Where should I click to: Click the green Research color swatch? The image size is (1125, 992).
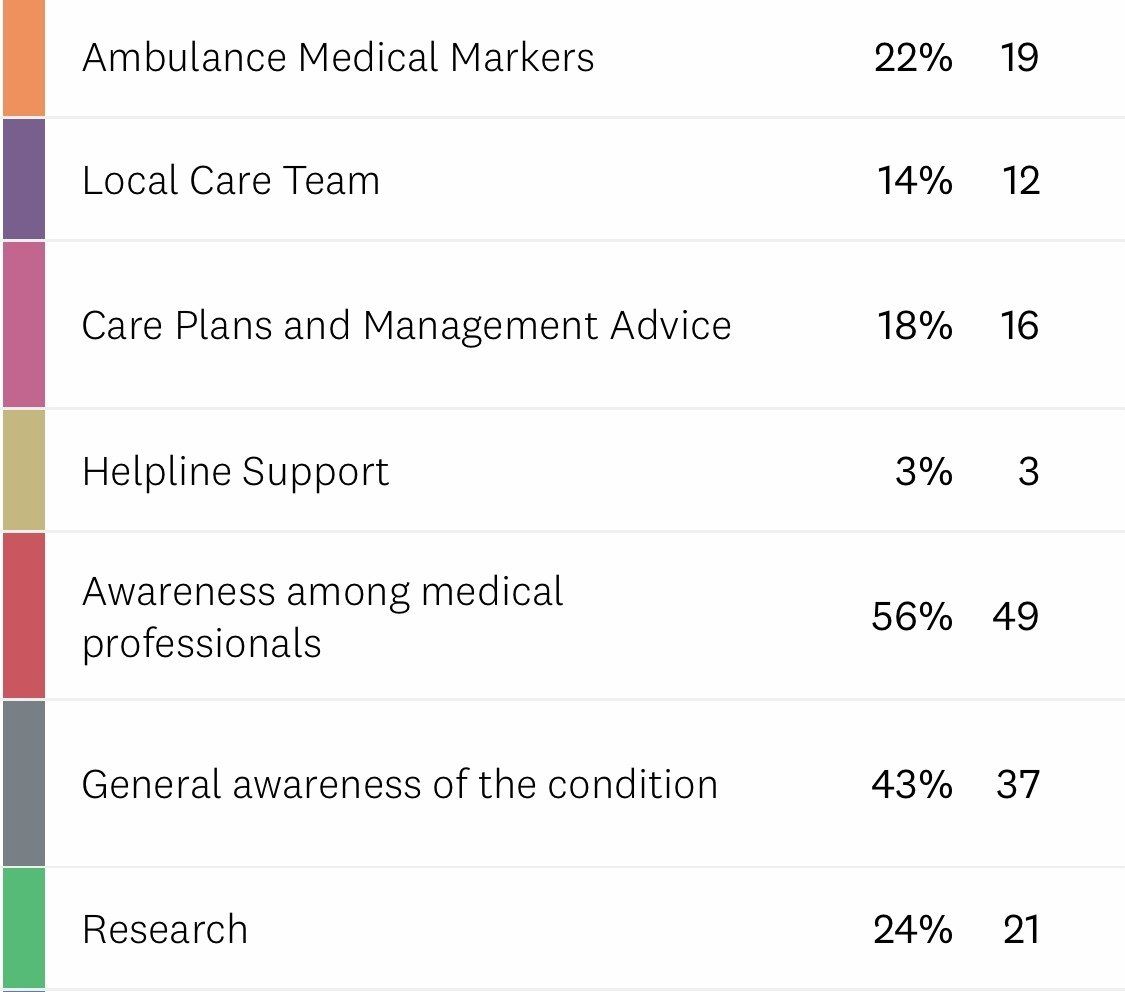23,928
